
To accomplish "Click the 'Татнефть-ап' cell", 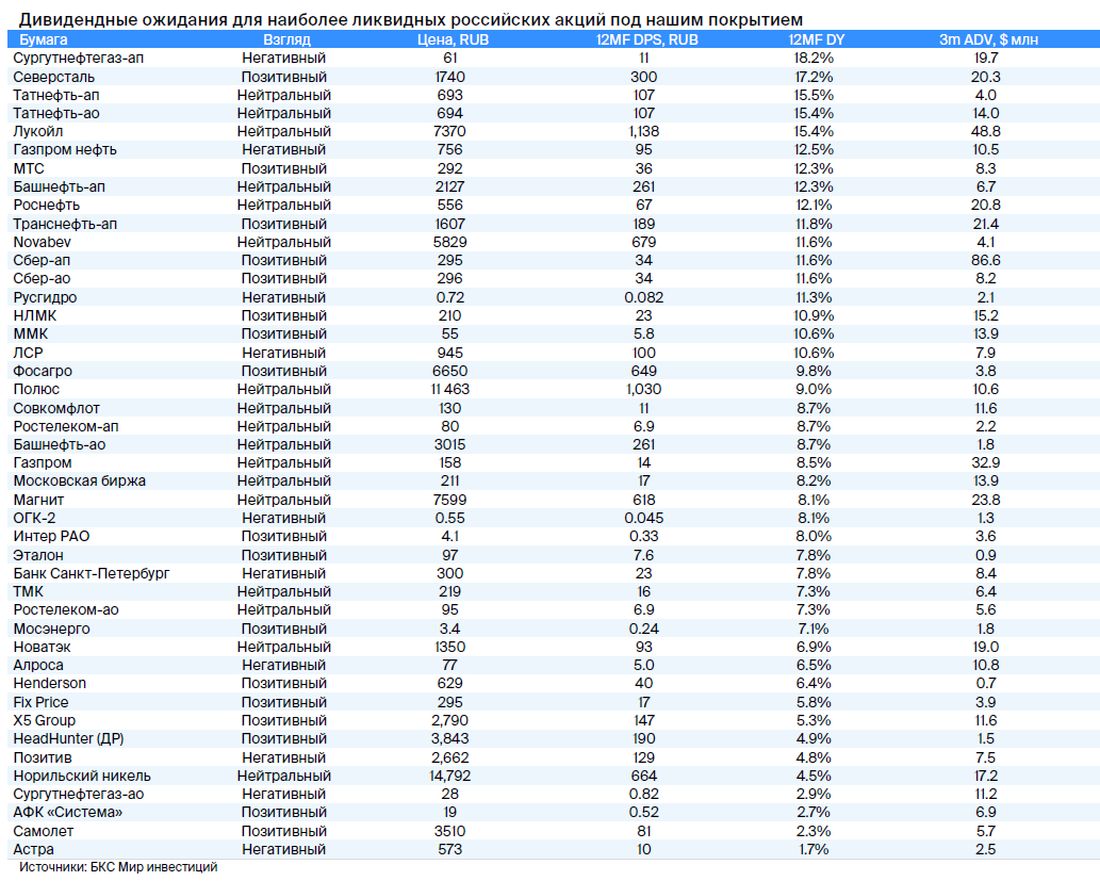I will pyautogui.click(x=56, y=95).
